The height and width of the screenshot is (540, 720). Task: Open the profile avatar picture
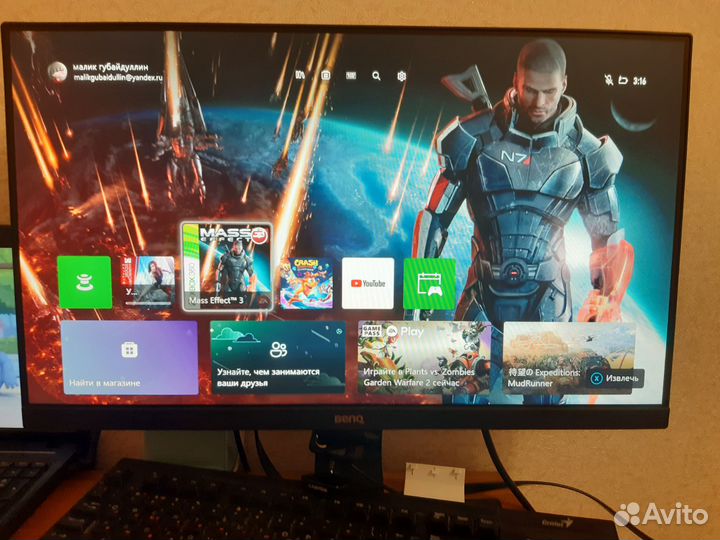(57, 72)
